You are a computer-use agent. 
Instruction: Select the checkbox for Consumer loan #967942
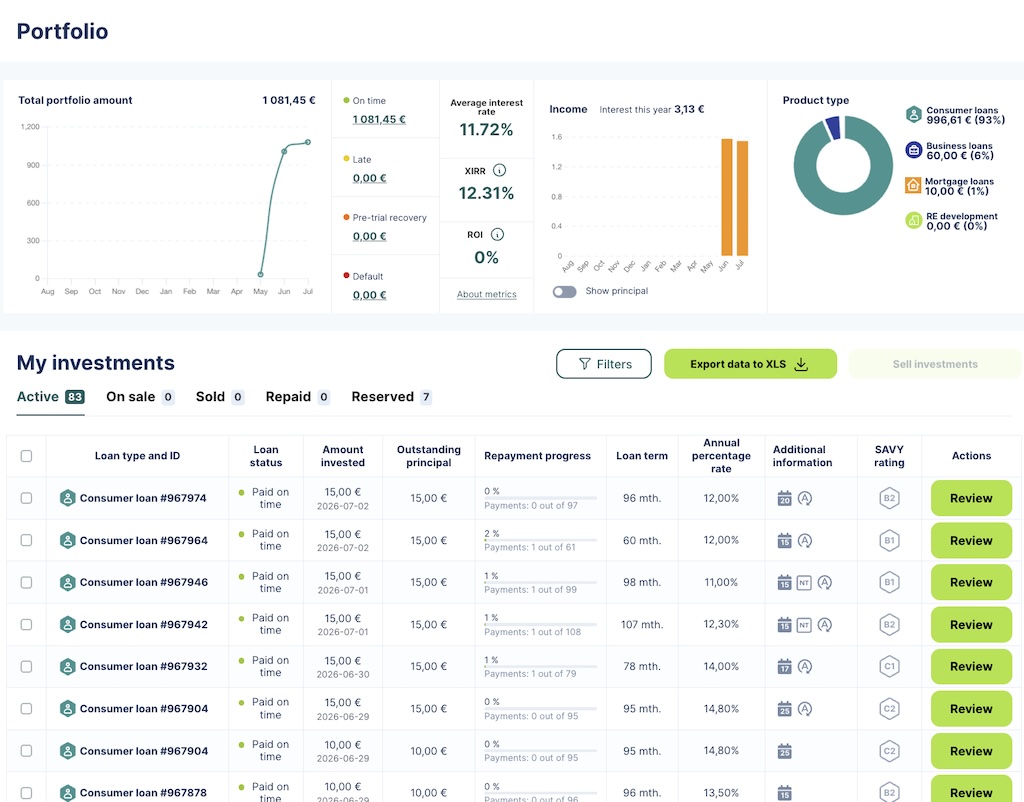26,624
